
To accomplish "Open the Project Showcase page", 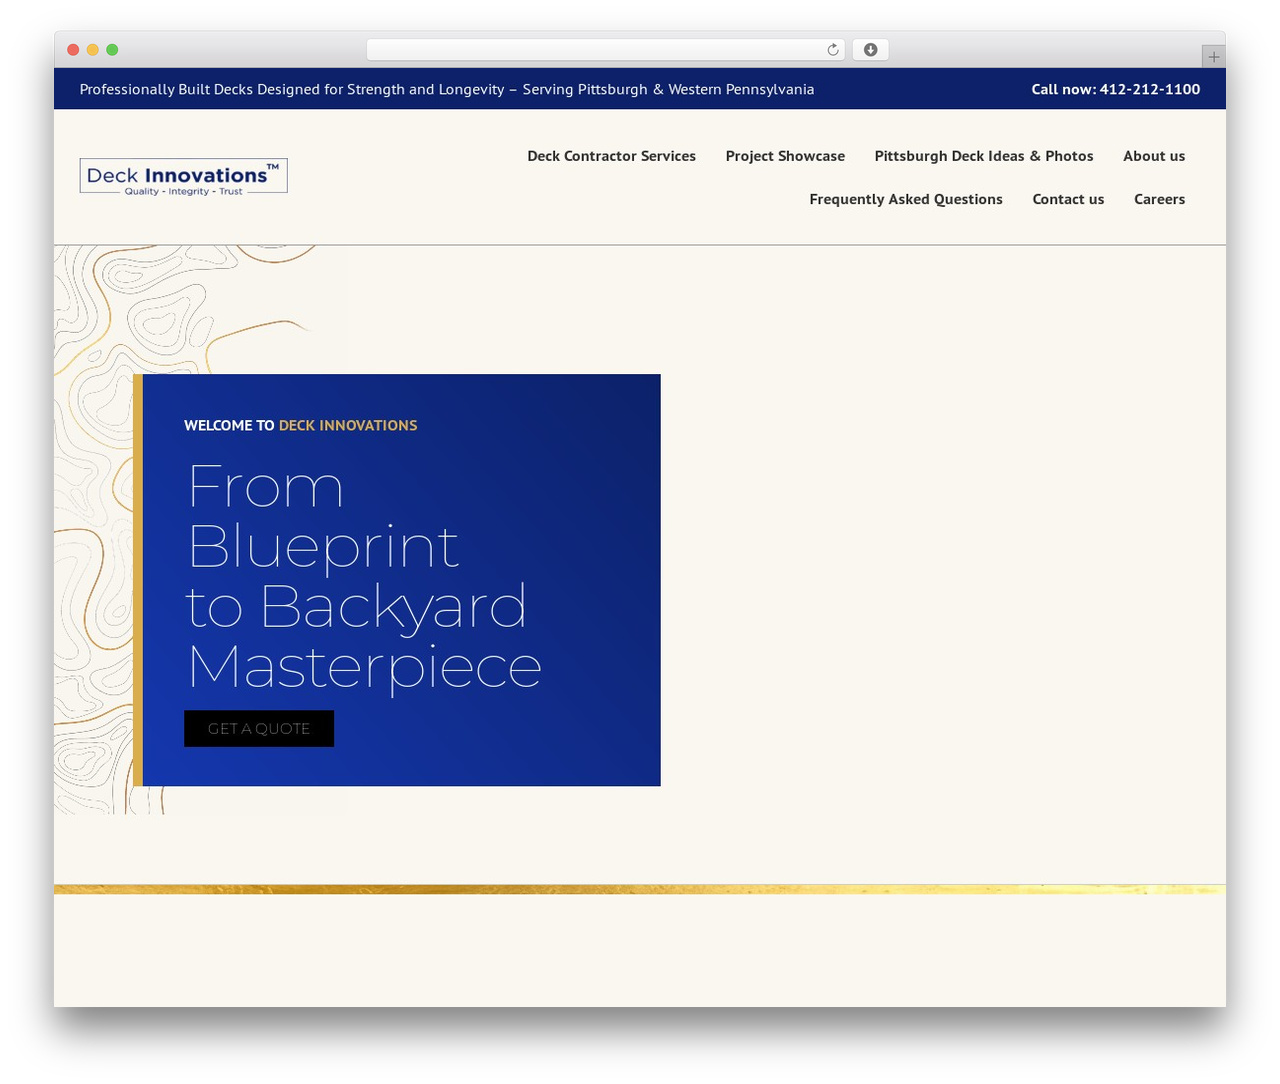I will 785,156.
